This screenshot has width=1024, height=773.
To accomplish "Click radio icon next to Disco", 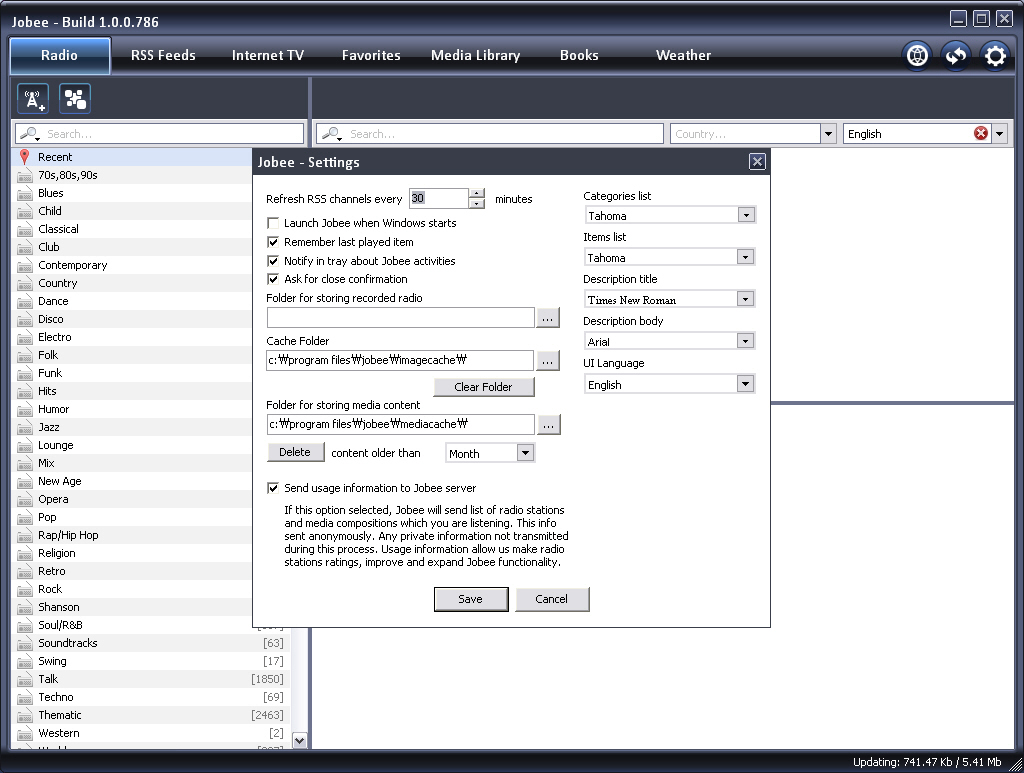I will (24, 319).
